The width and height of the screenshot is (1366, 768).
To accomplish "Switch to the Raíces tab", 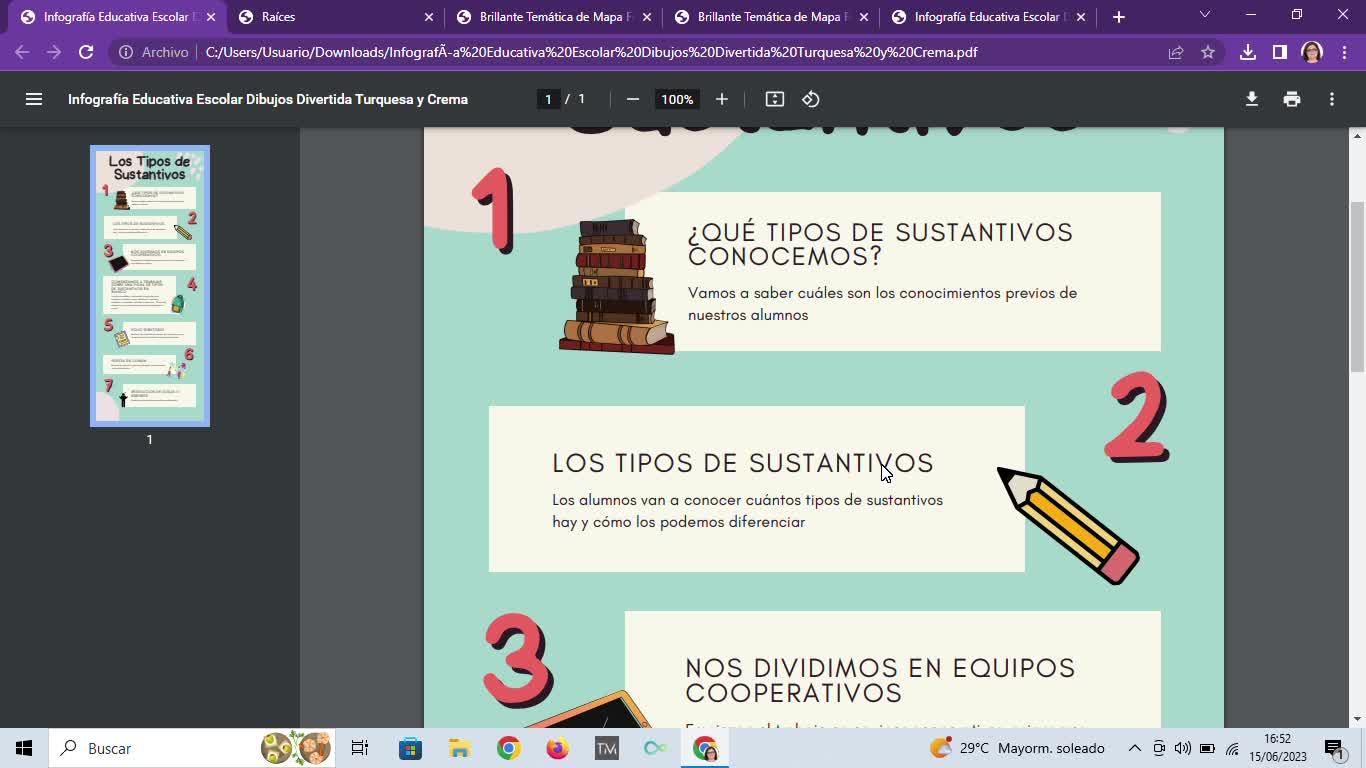I will 334,17.
